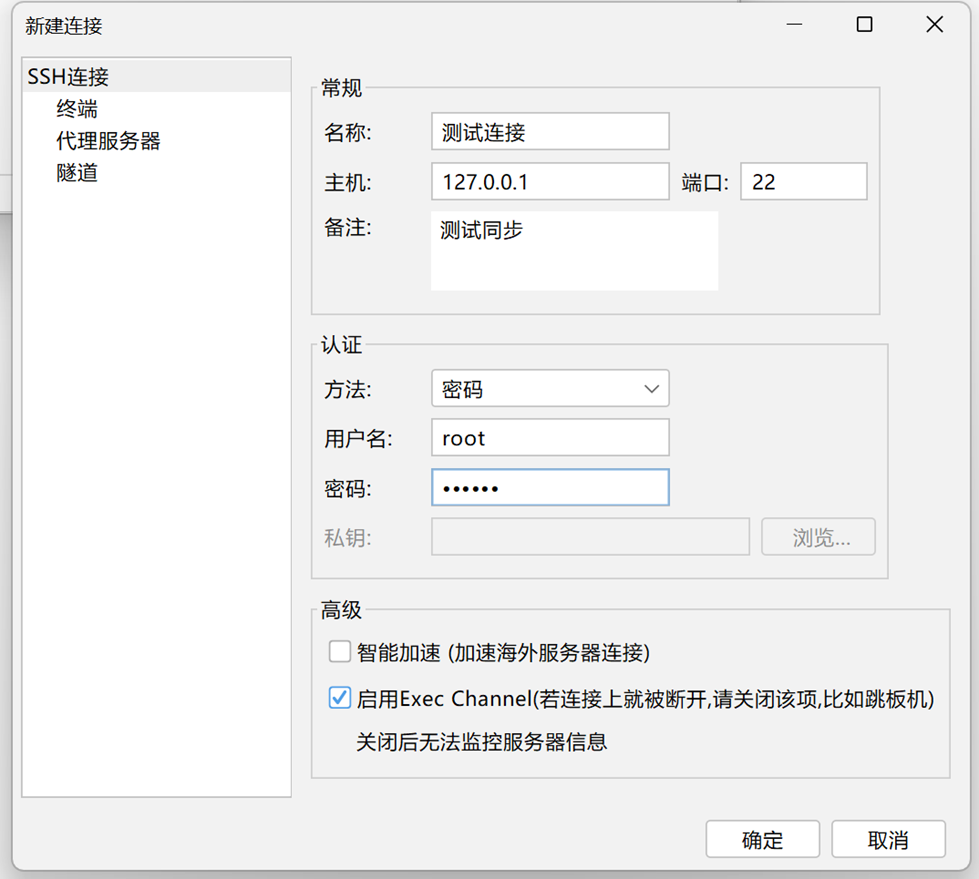Open the 隧道 settings page
979x879 pixels.
click(77, 173)
